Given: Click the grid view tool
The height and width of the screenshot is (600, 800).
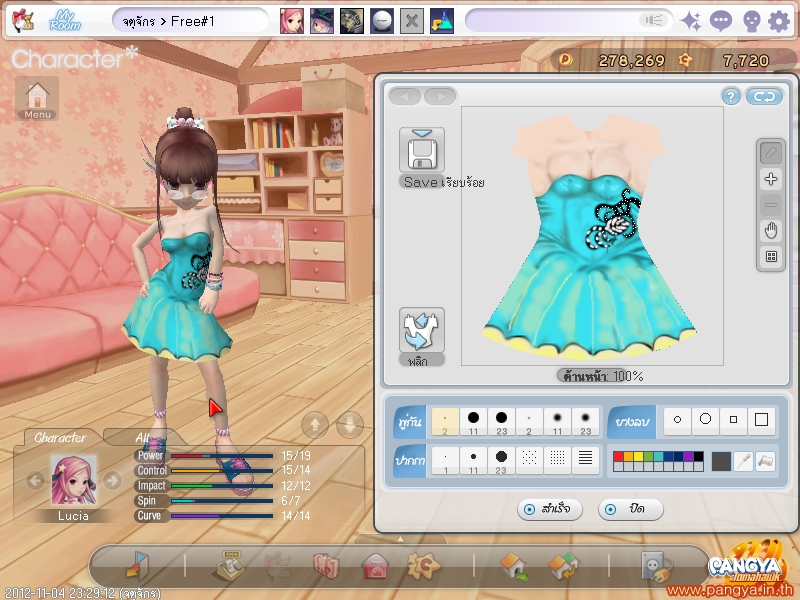Looking at the screenshot, I should pos(771,256).
